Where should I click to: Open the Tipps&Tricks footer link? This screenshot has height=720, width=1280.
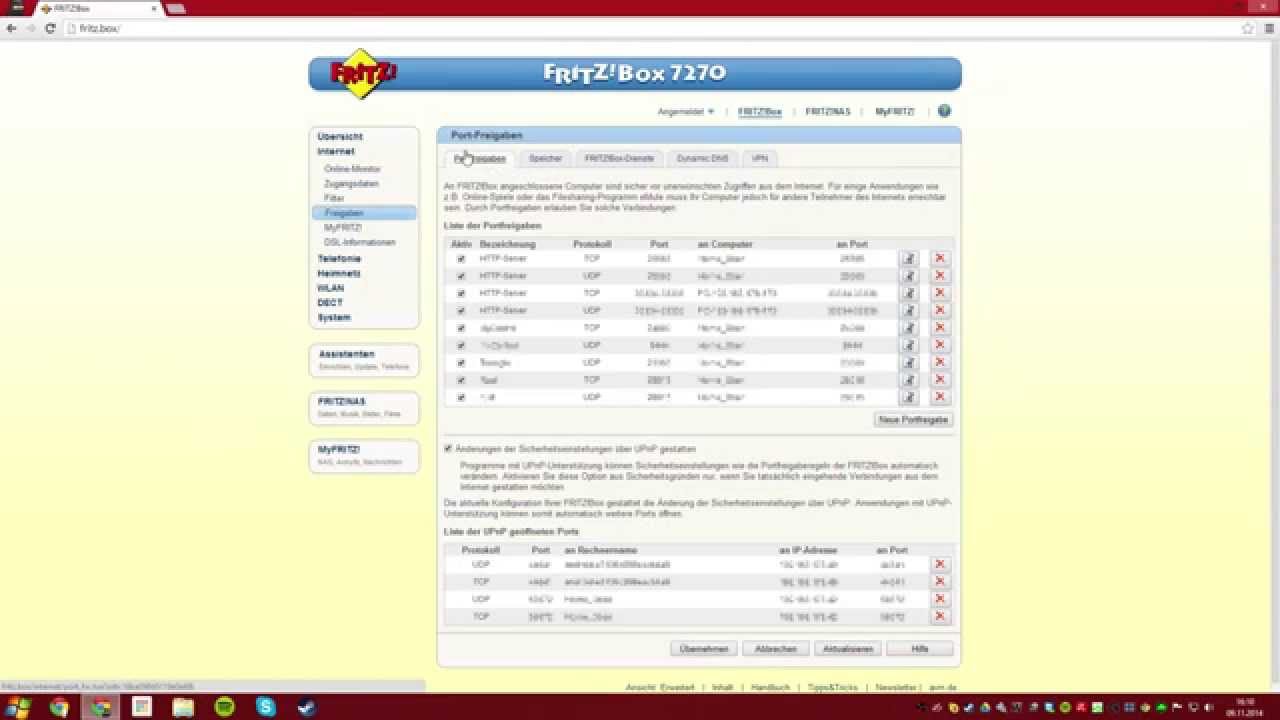833,688
